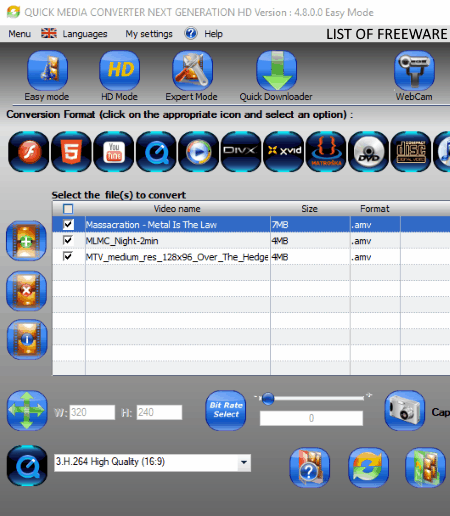450x516 pixels.
Task: Open LIST OF FREEWARE link
Action: pos(387,34)
